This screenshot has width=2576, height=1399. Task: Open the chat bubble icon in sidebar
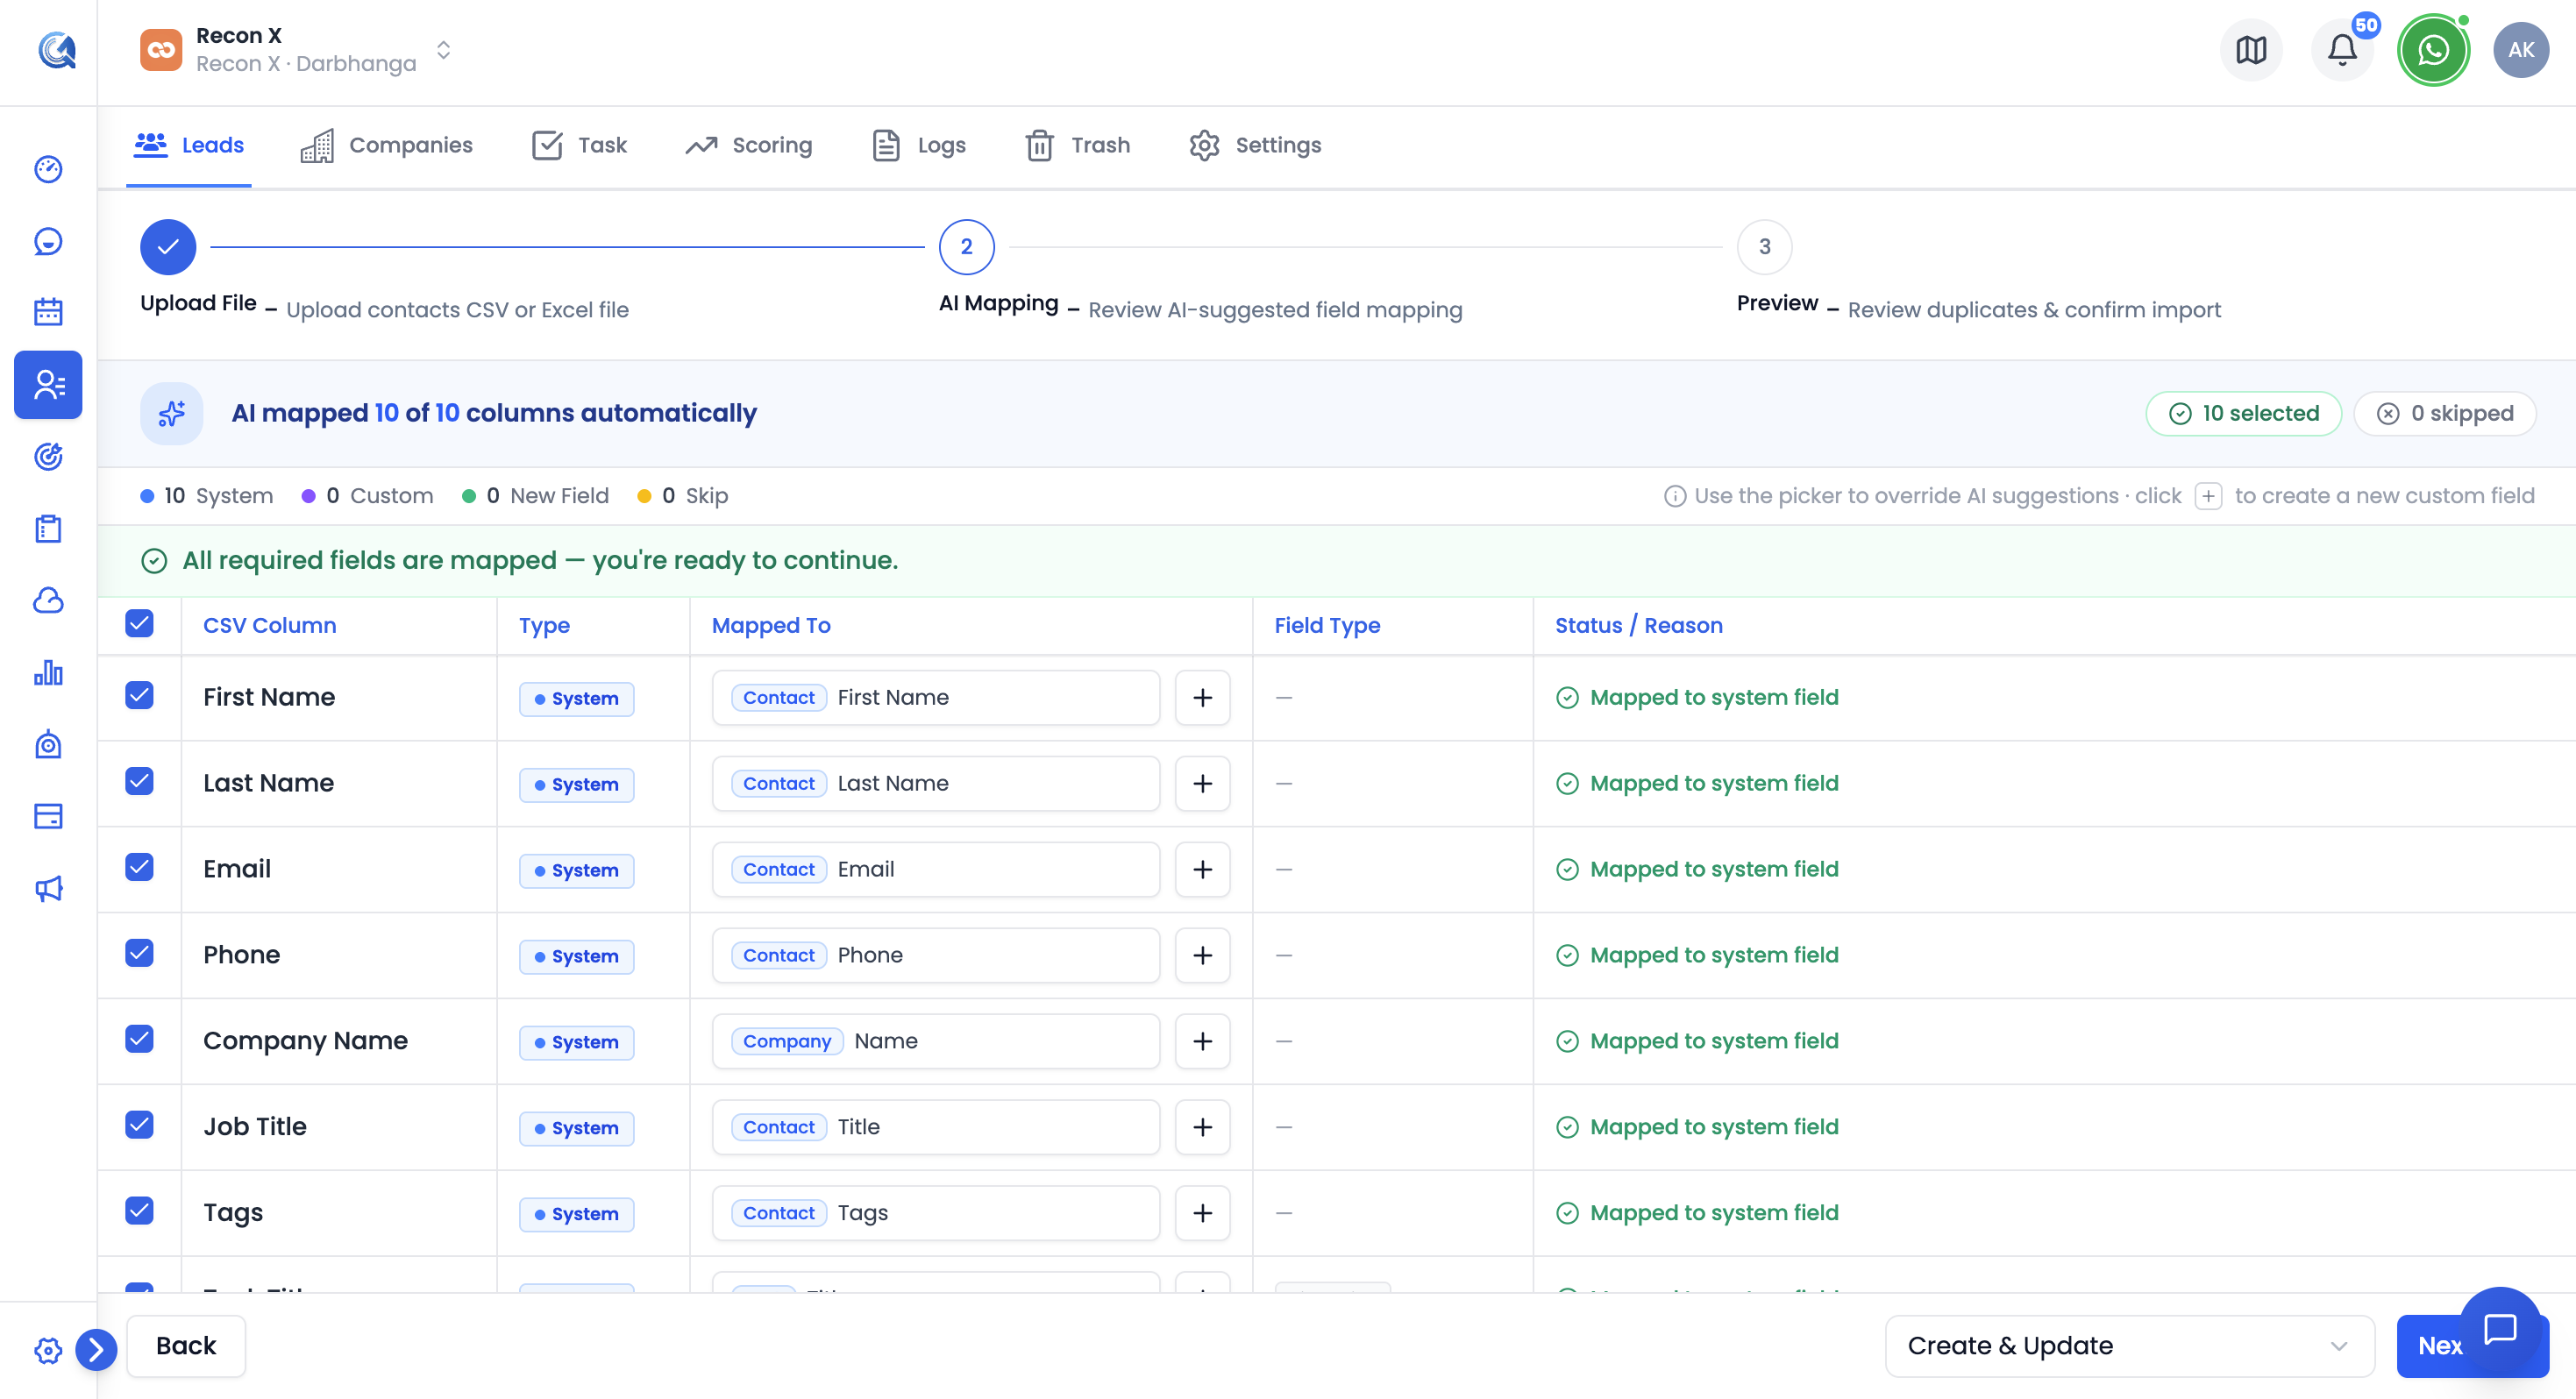point(48,241)
